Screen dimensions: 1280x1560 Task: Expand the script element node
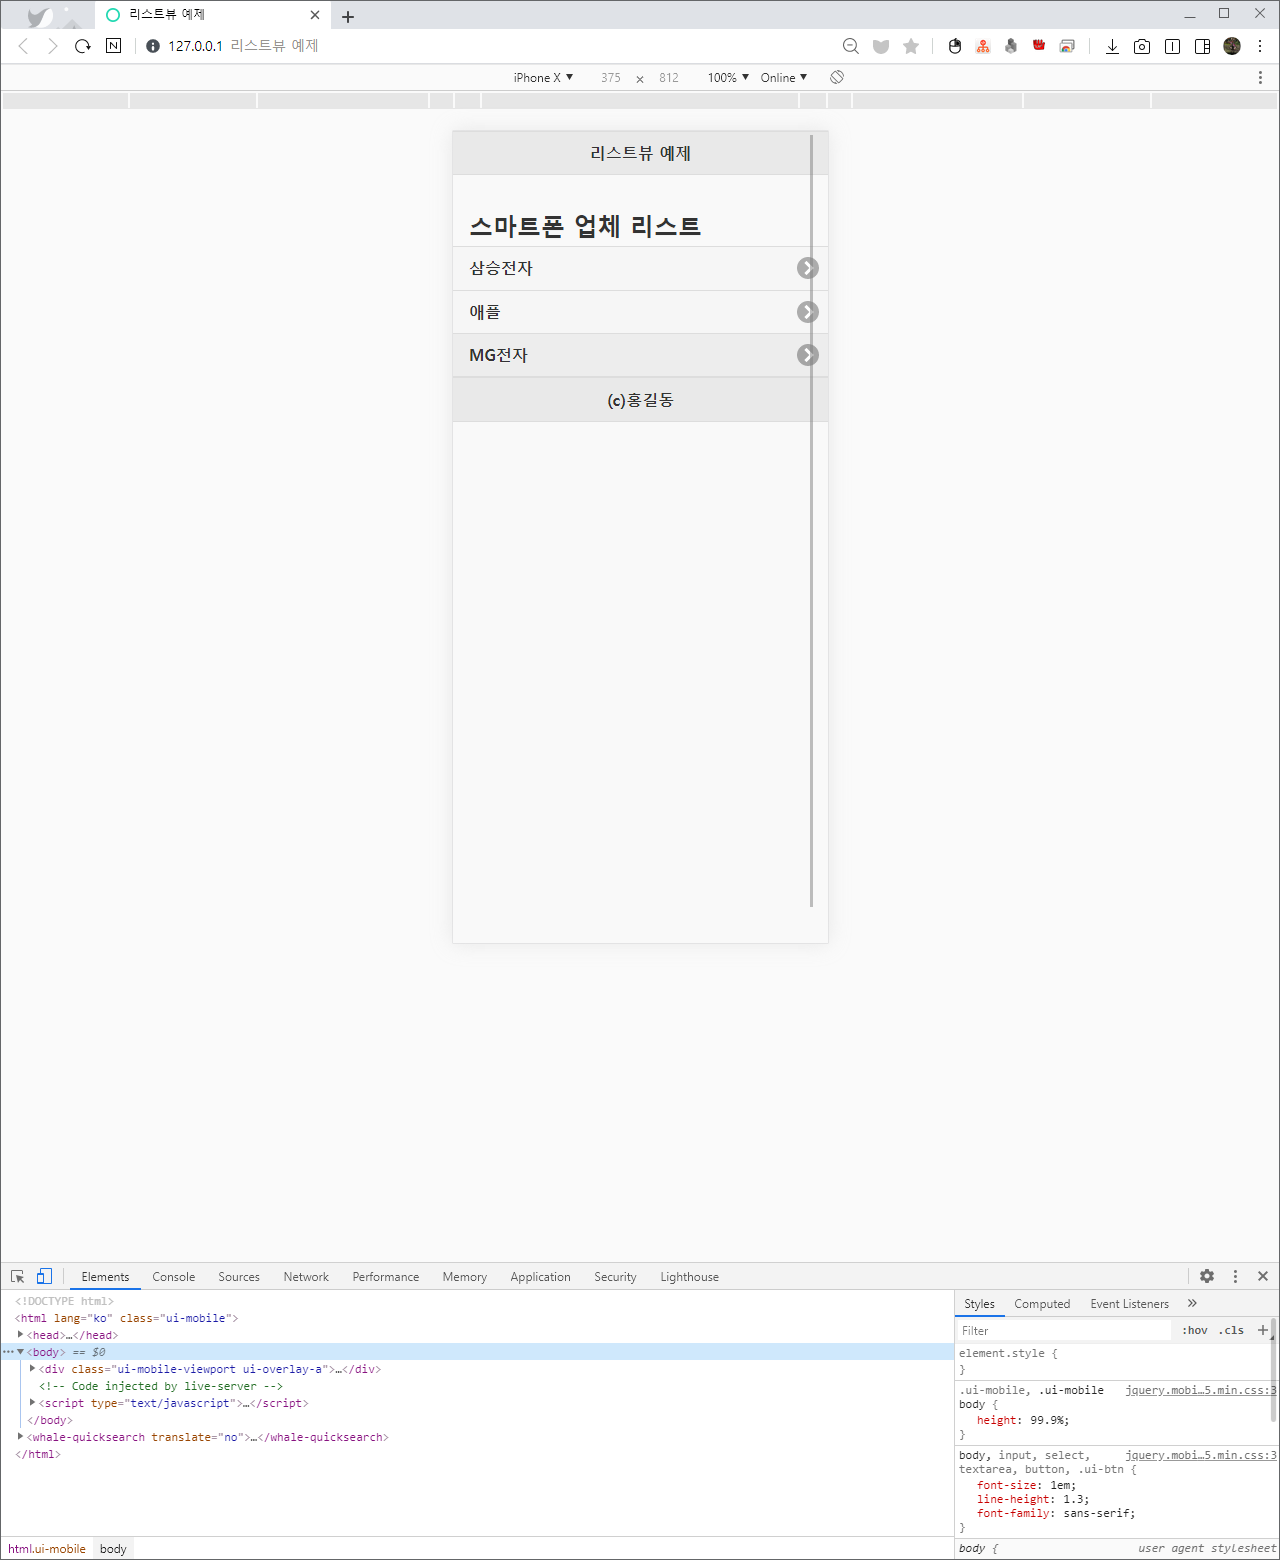[32, 1403]
